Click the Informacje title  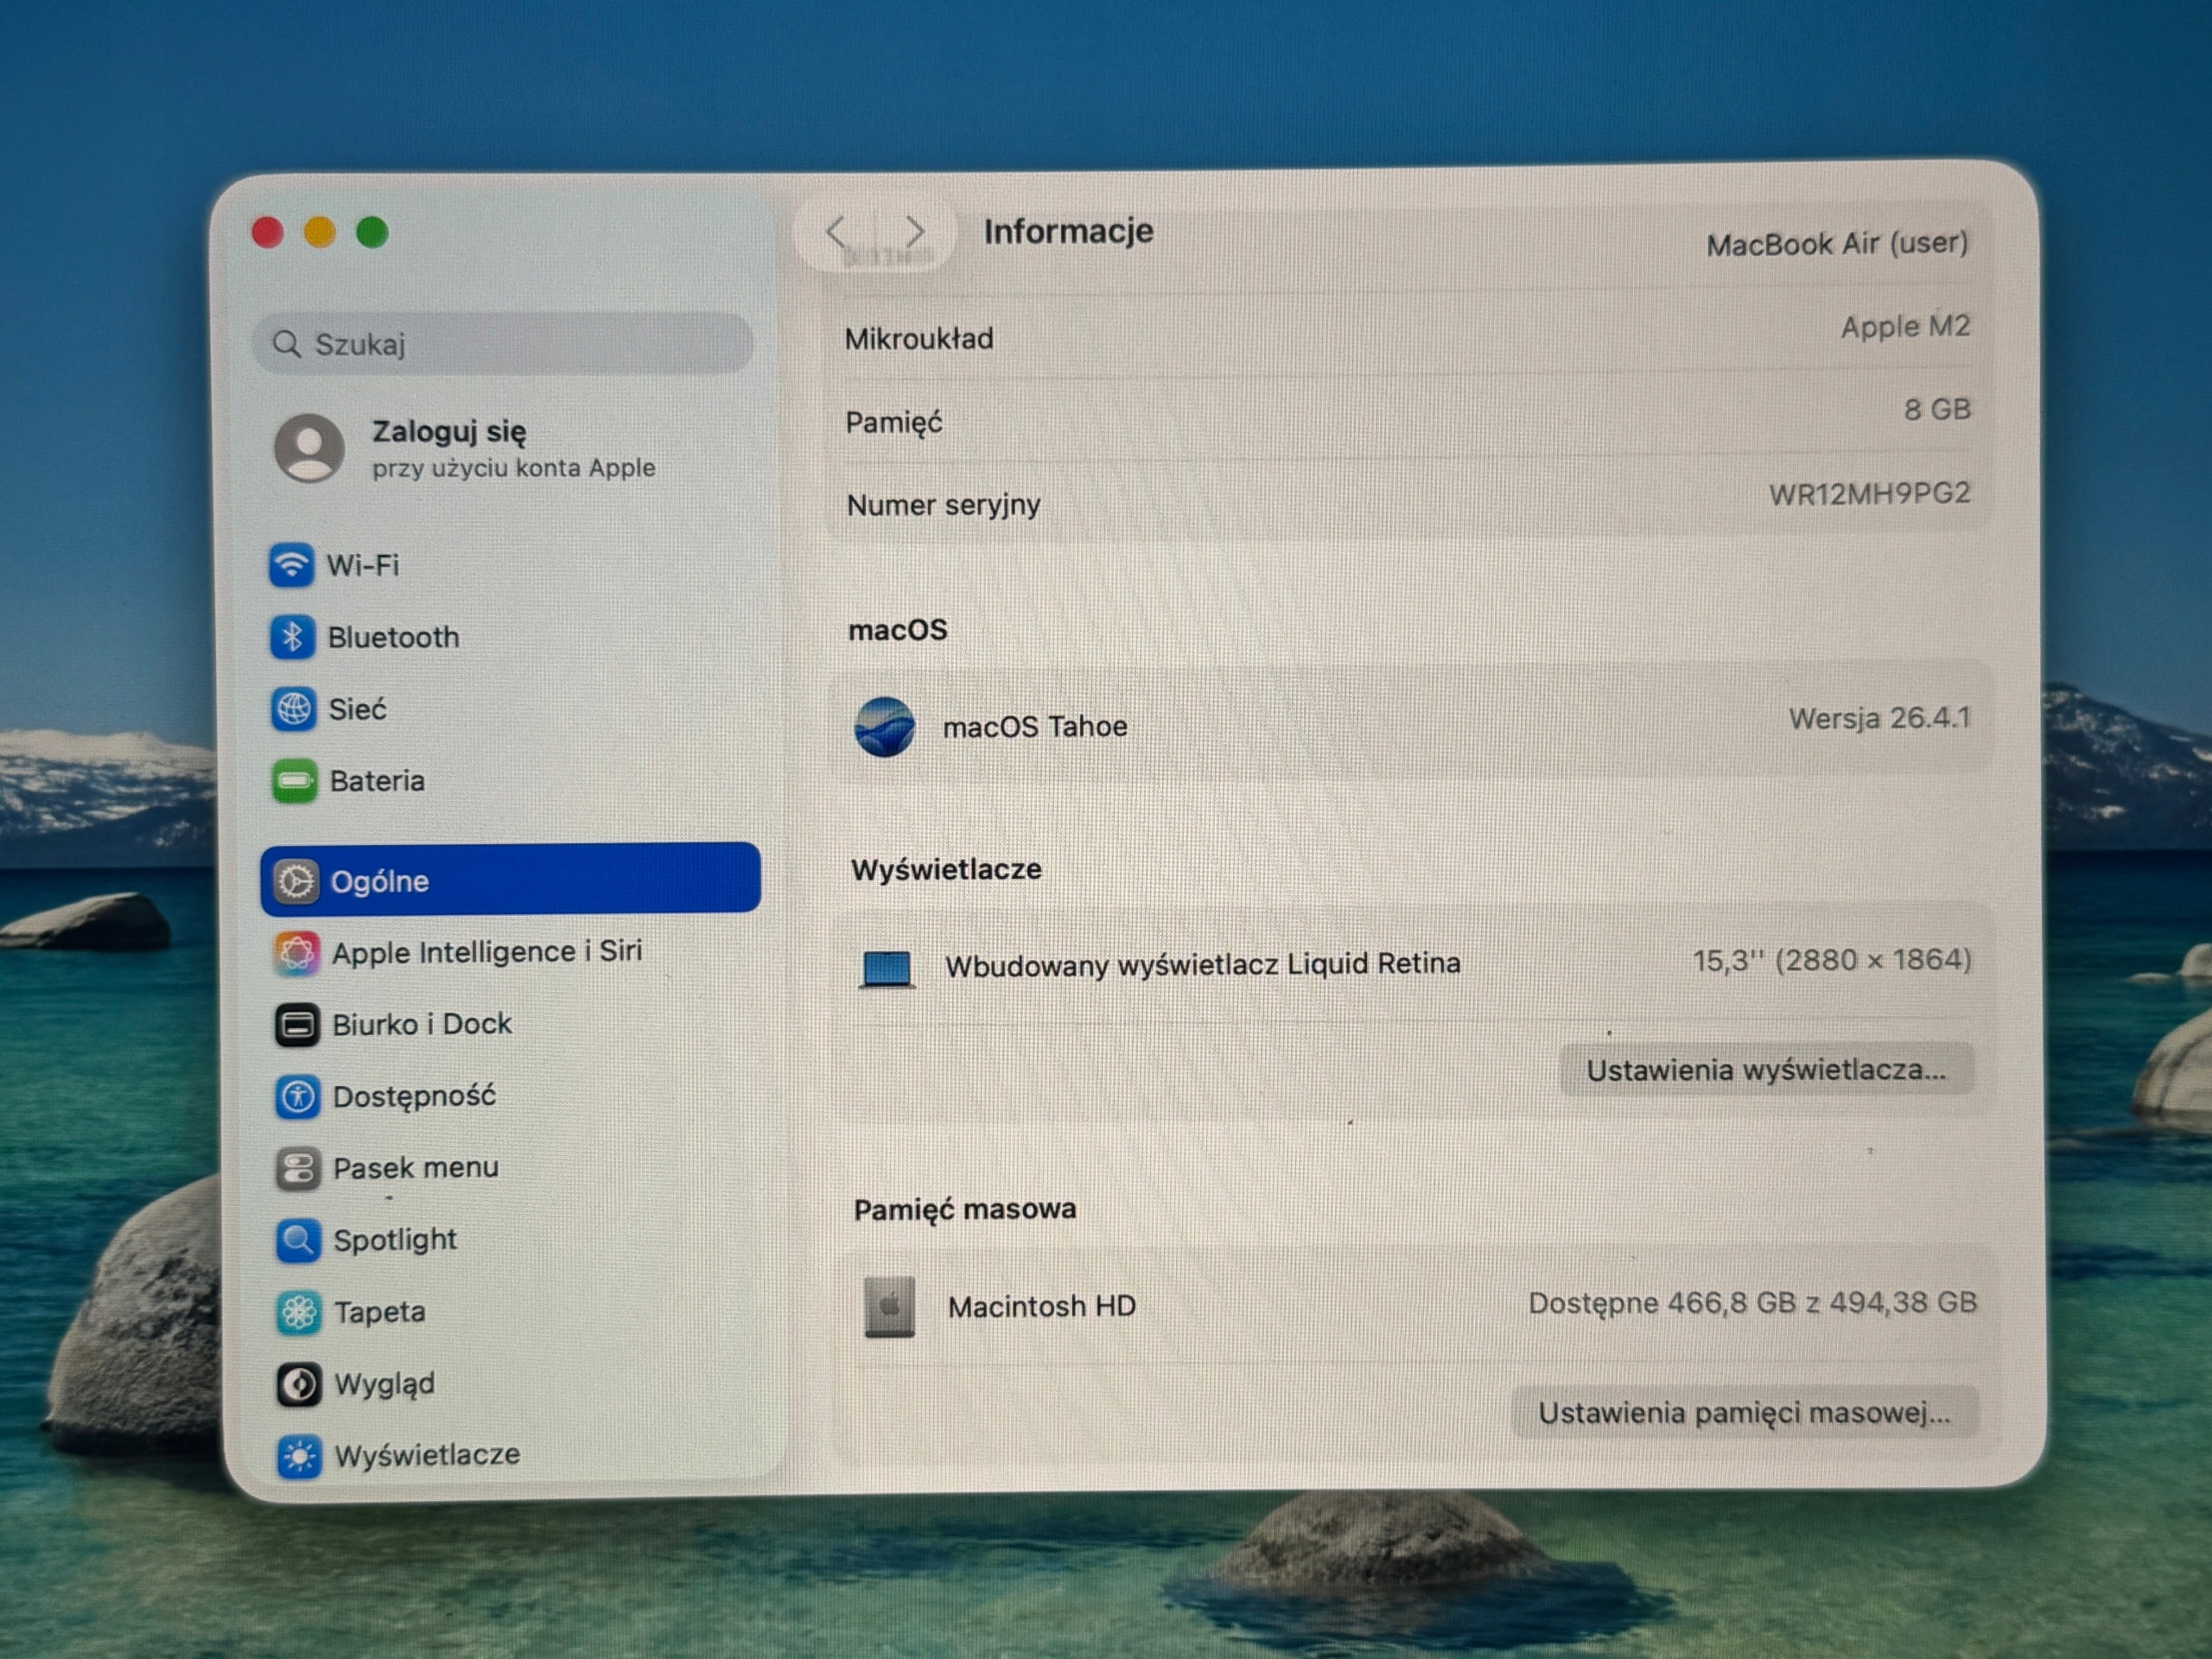[1068, 232]
